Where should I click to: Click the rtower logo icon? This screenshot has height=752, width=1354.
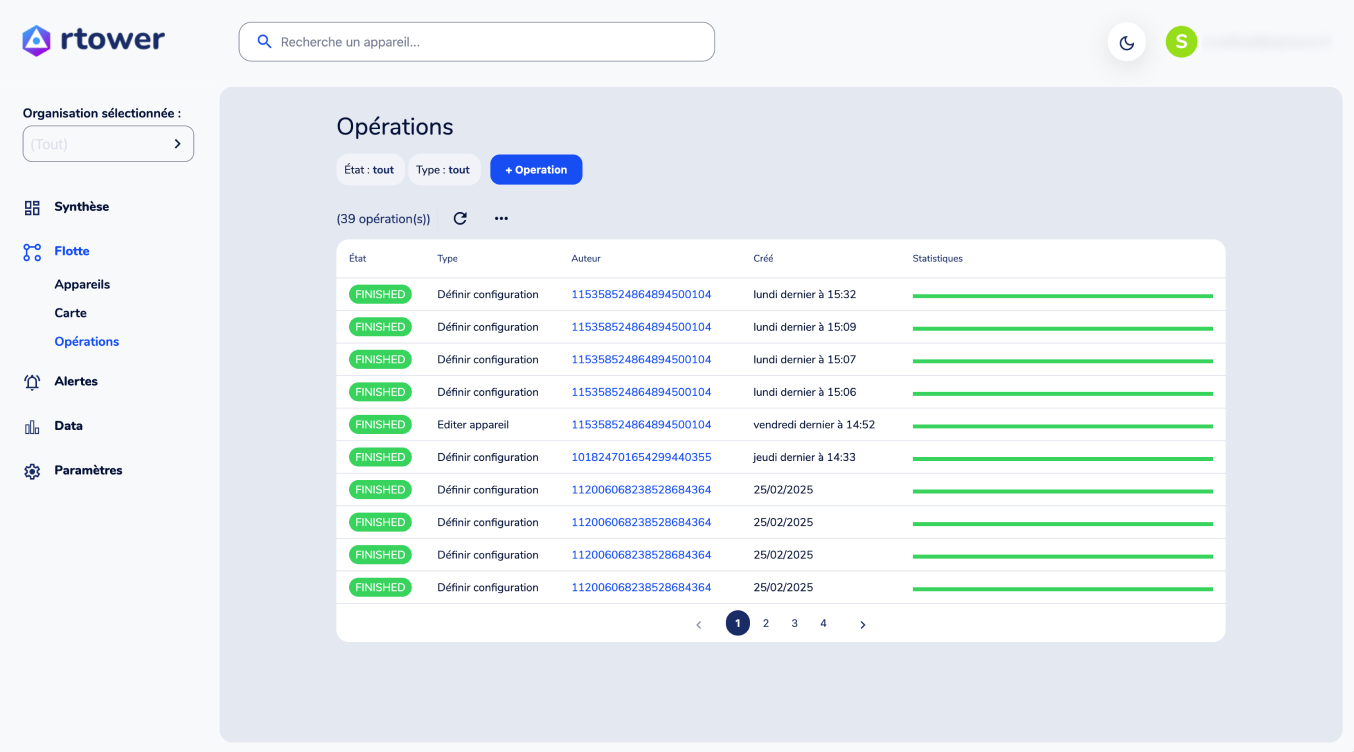[36, 40]
